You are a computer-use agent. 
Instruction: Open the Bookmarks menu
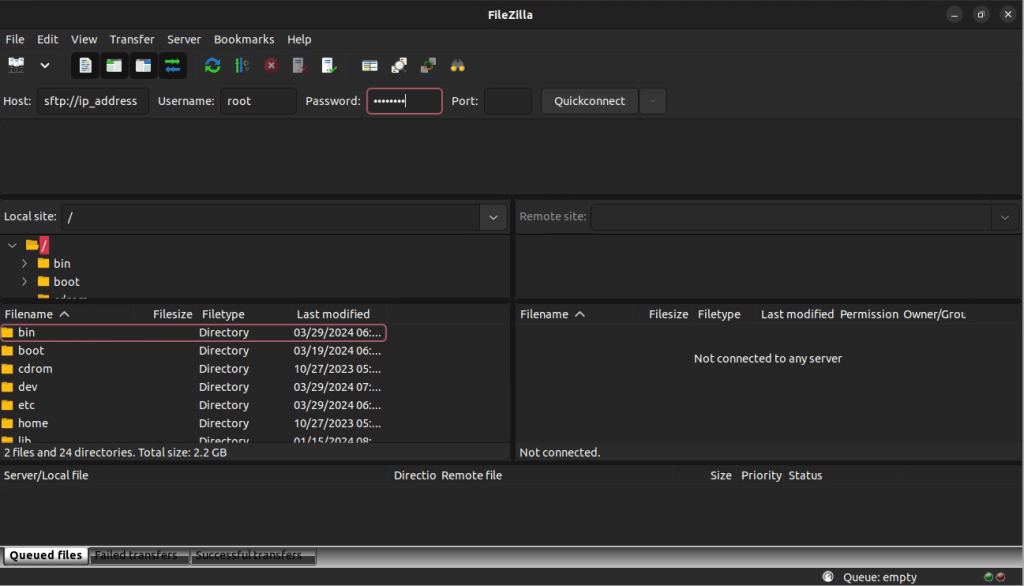pos(243,39)
